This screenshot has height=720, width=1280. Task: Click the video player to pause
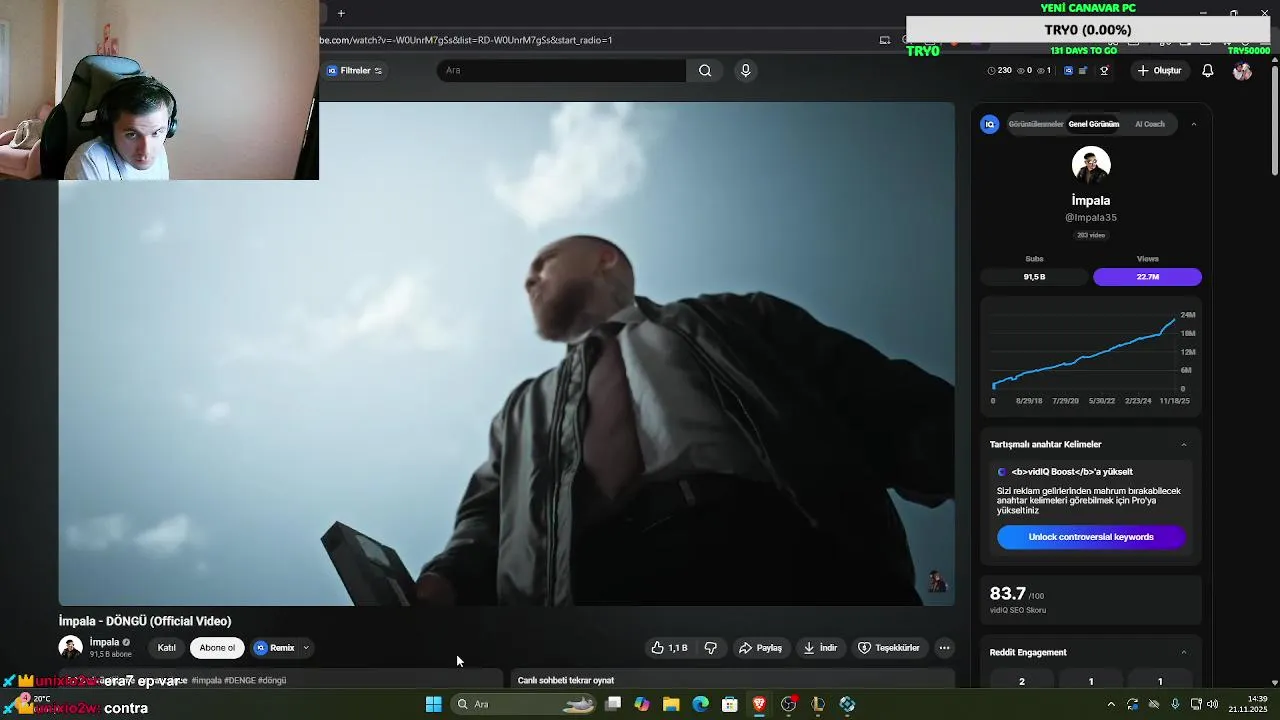pyautogui.click(x=506, y=354)
